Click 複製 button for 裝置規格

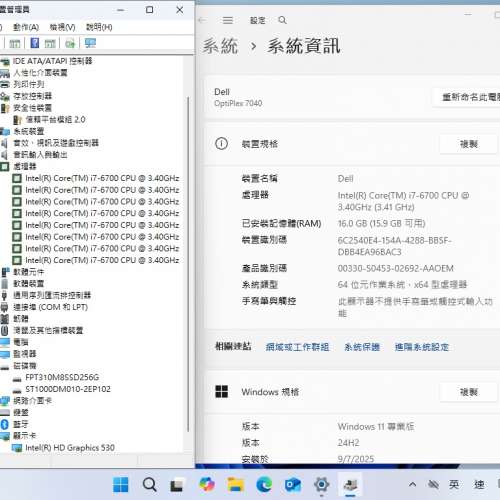(x=469, y=144)
